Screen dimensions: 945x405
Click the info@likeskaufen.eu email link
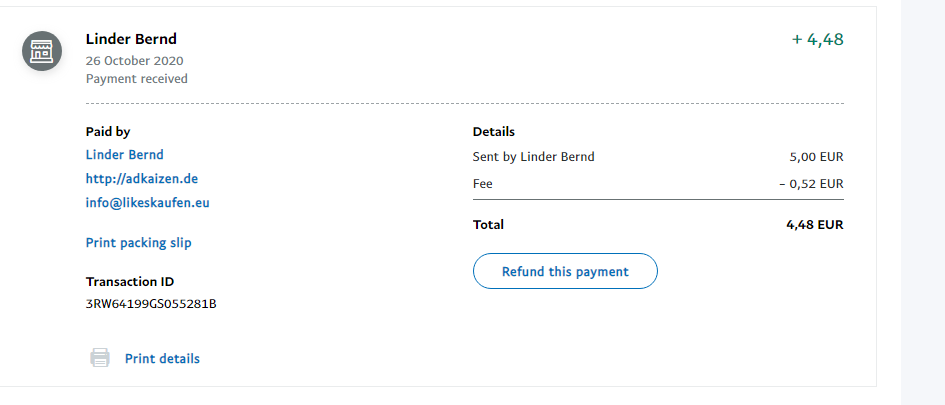click(148, 203)
